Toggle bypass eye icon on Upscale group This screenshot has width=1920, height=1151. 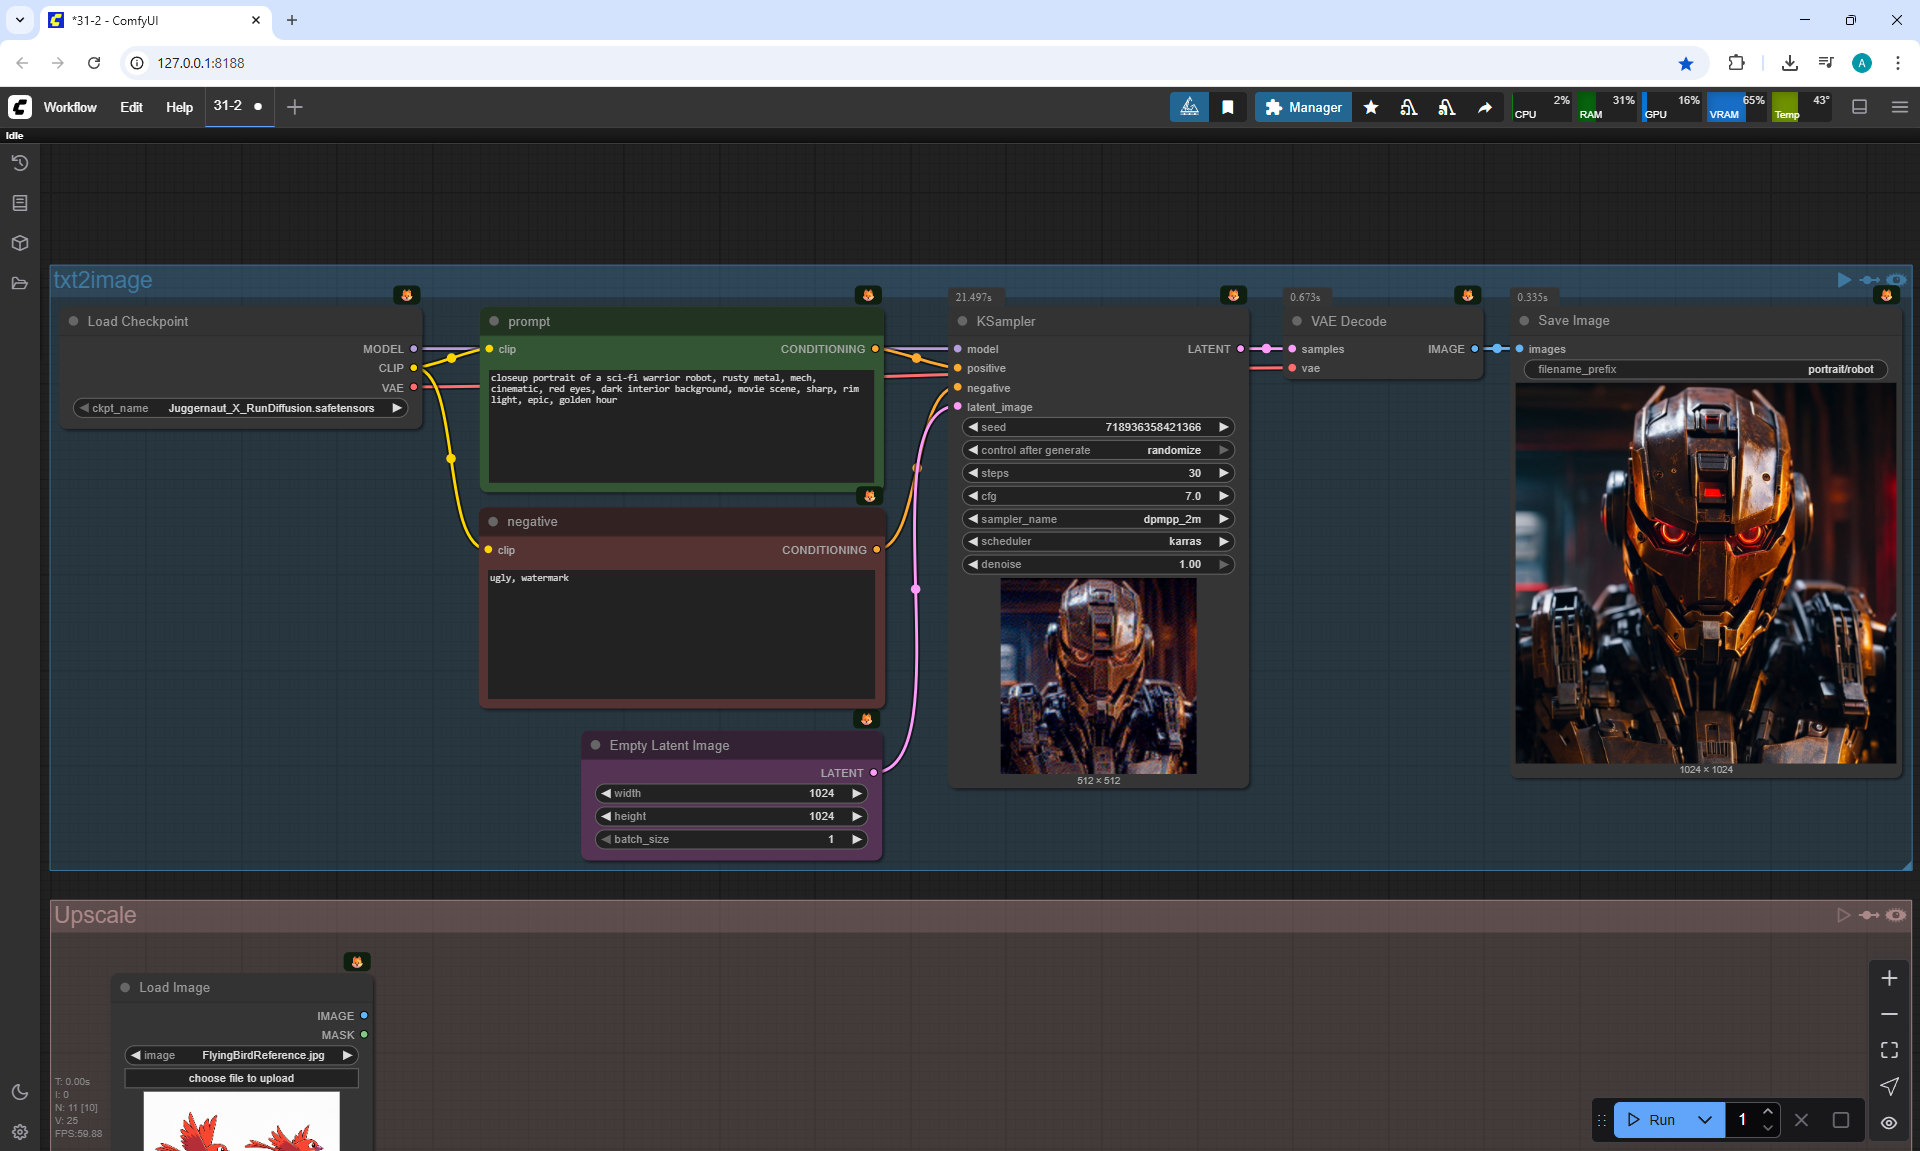click(x=1896, y=915)
